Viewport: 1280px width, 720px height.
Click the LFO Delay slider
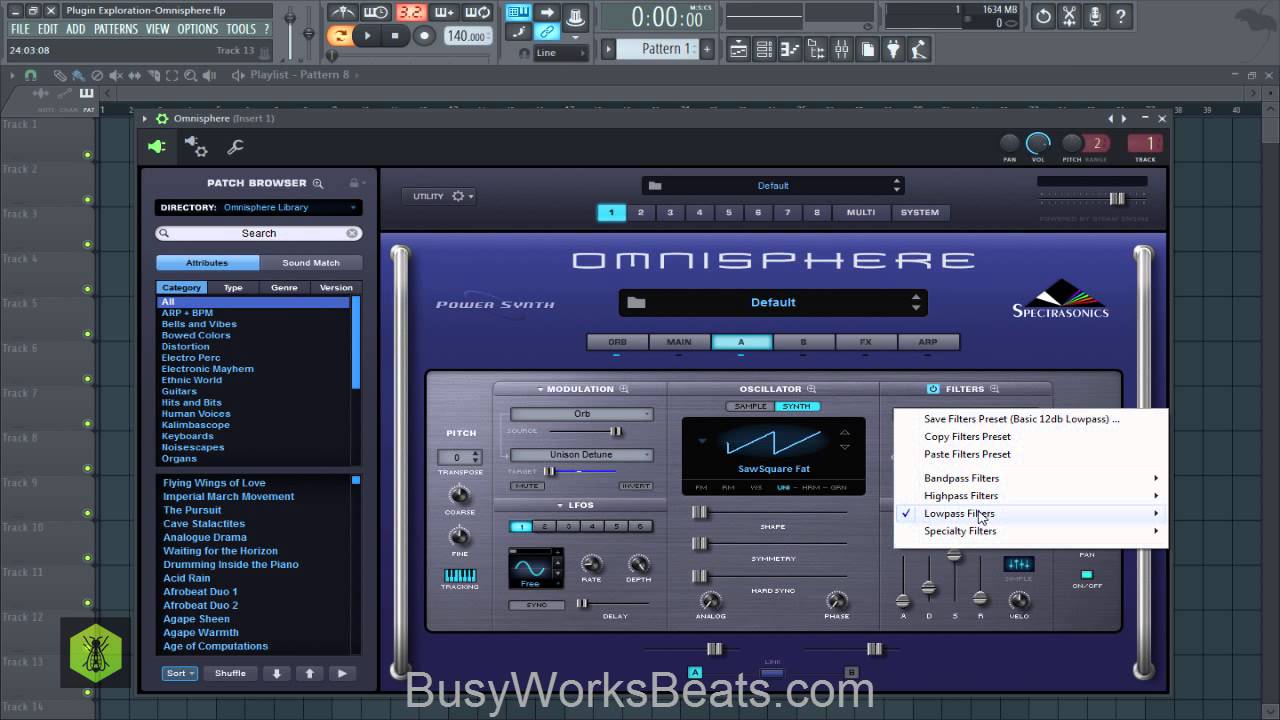(615, 603)
